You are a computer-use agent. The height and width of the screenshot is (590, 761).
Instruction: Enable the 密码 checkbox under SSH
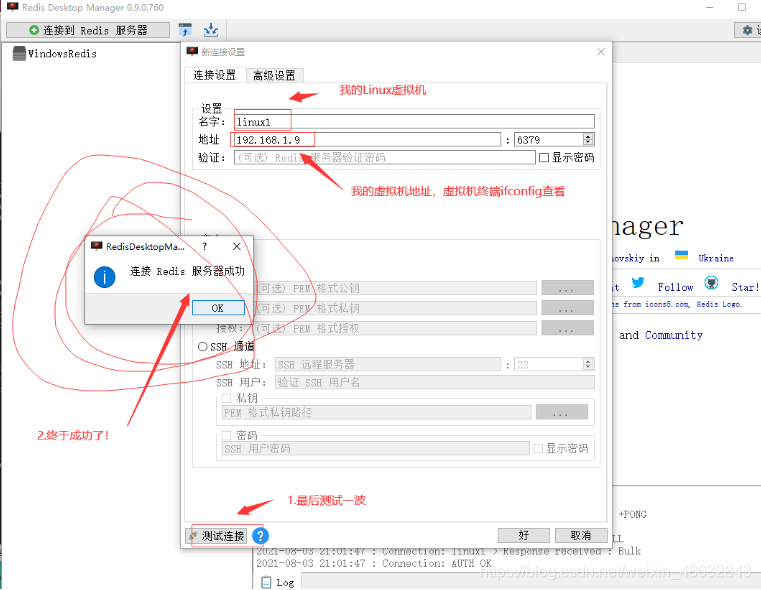(226, 435)
